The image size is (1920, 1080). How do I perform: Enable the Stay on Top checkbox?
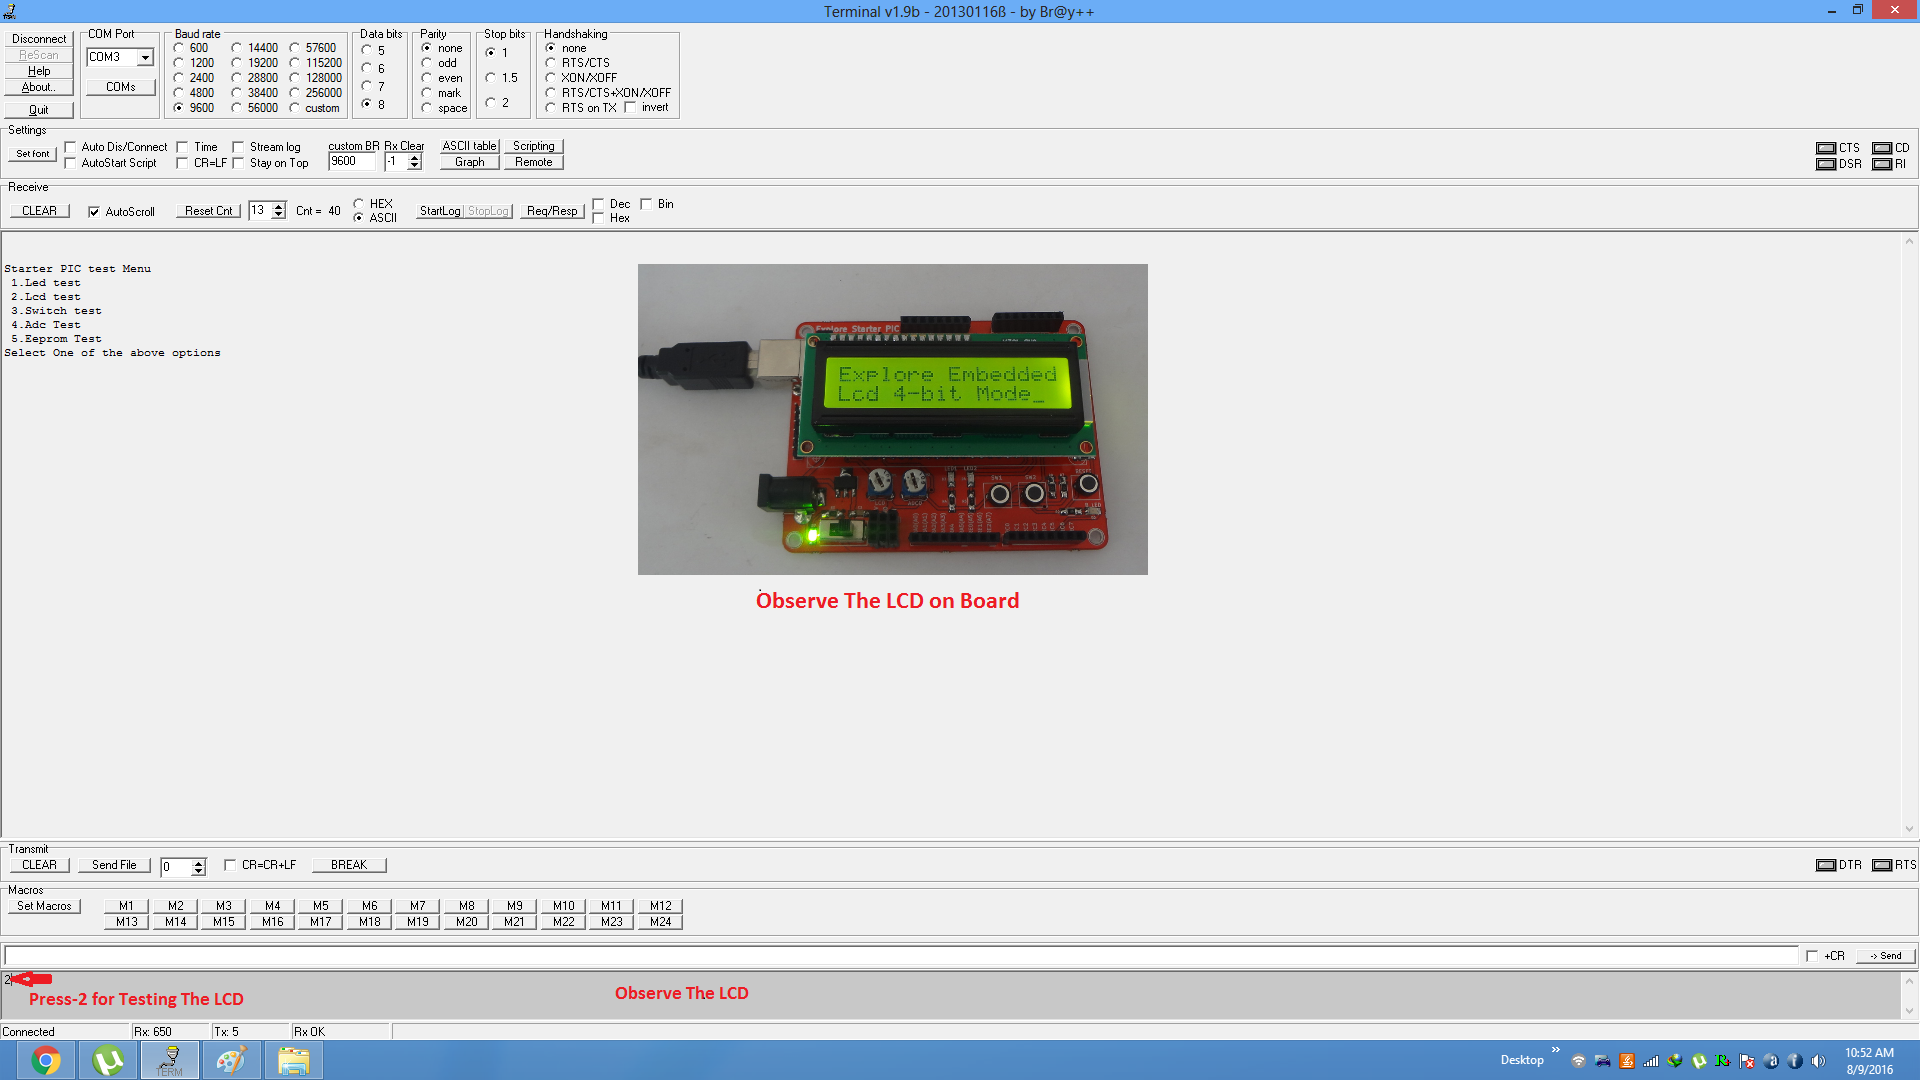[x=239, y=163]
